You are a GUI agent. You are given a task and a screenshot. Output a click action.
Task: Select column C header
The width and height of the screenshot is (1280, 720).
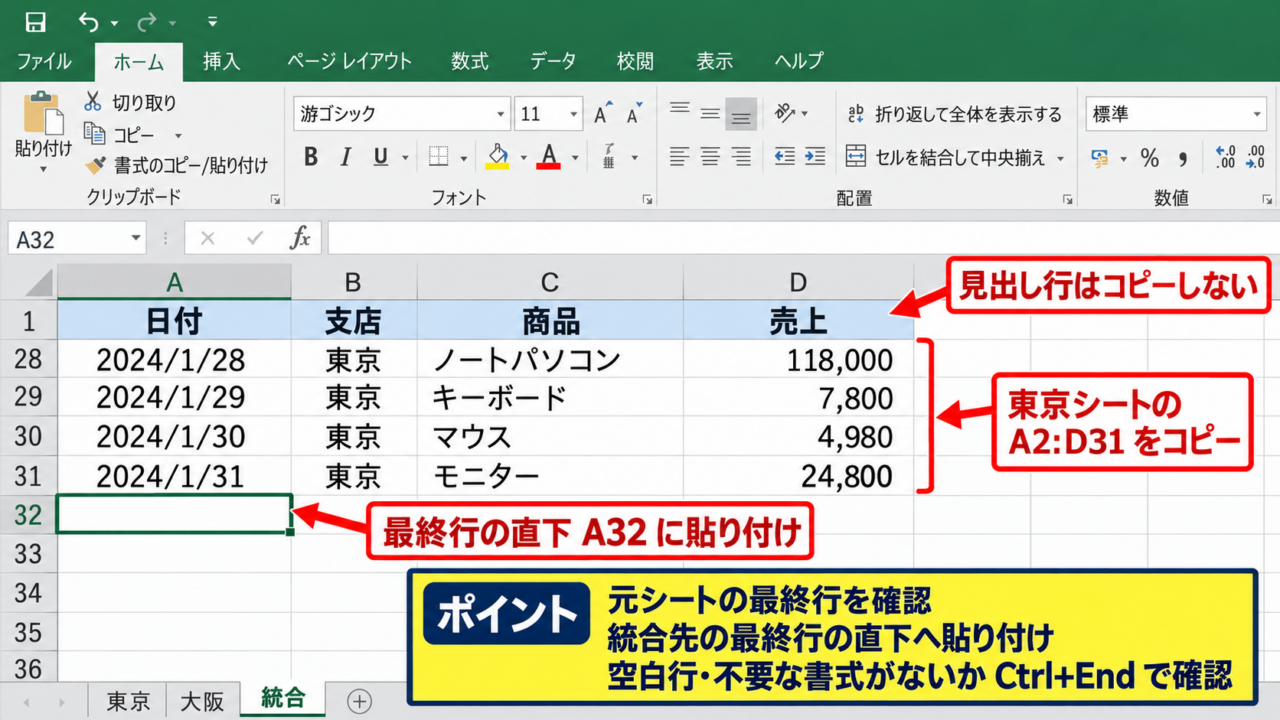point(550,282)
